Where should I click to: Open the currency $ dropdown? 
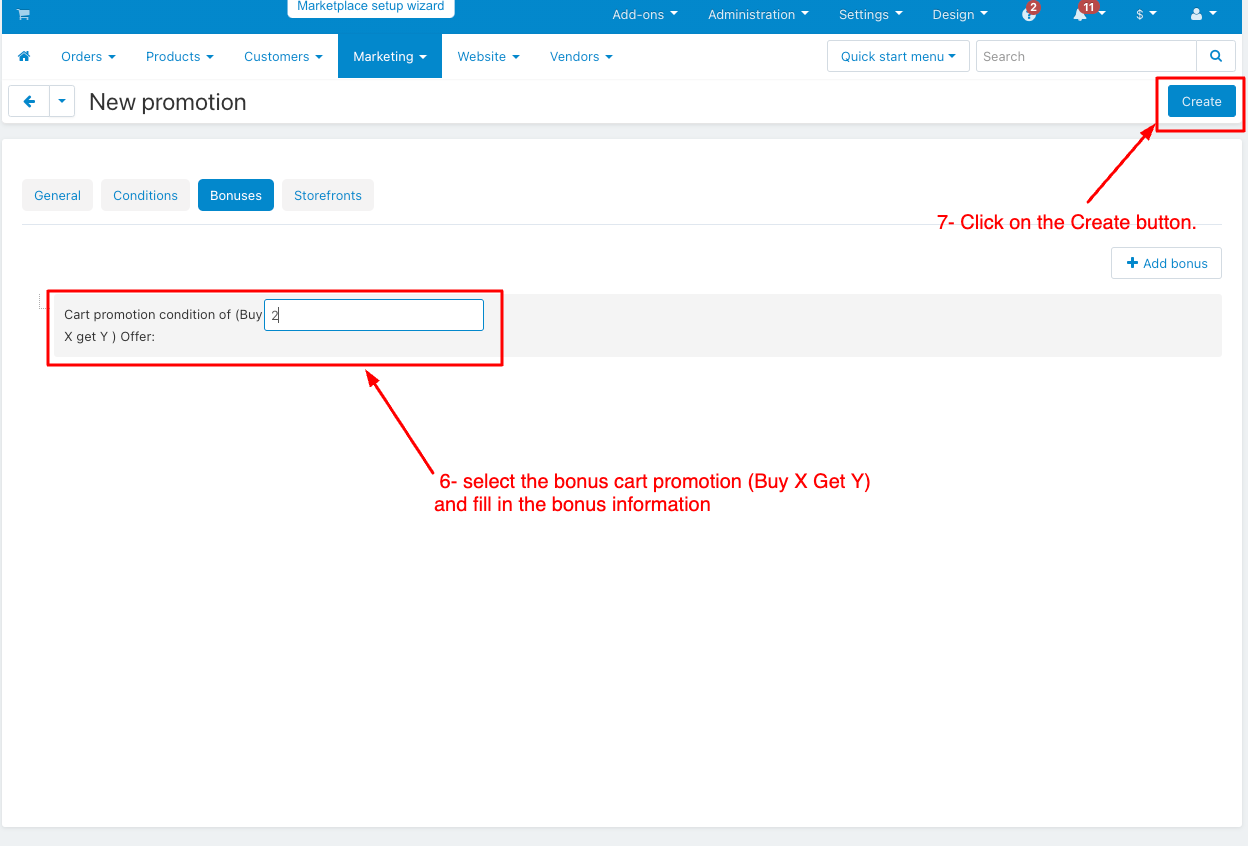pyautogui.click(x=1146, y=15)
